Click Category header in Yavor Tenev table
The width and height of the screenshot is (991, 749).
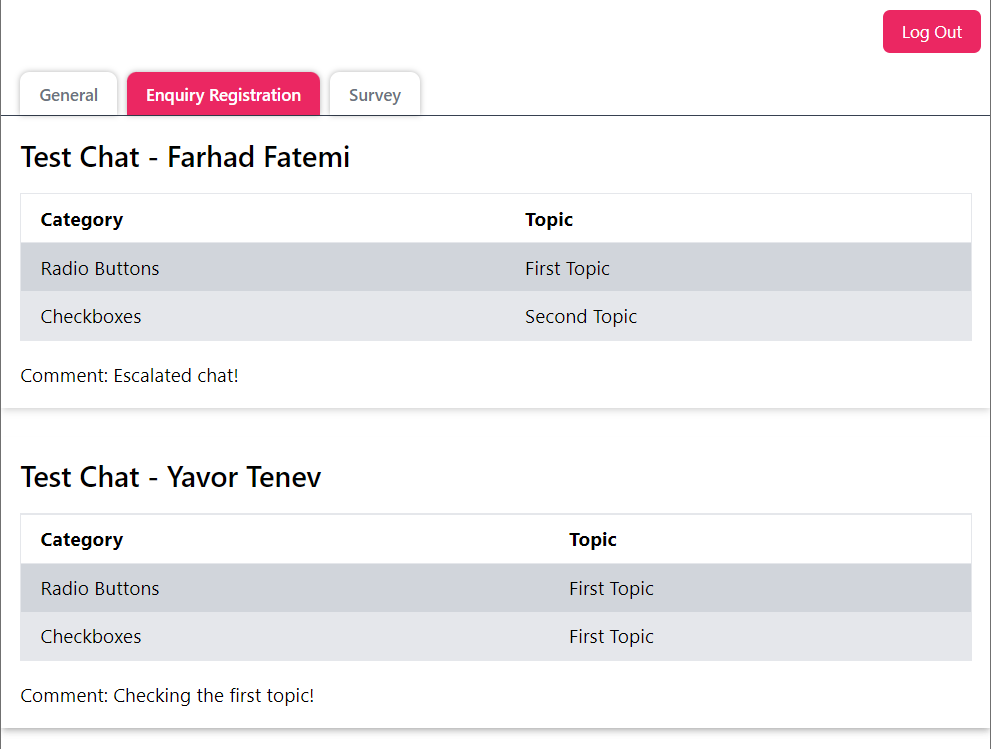(x=82, y=539)
